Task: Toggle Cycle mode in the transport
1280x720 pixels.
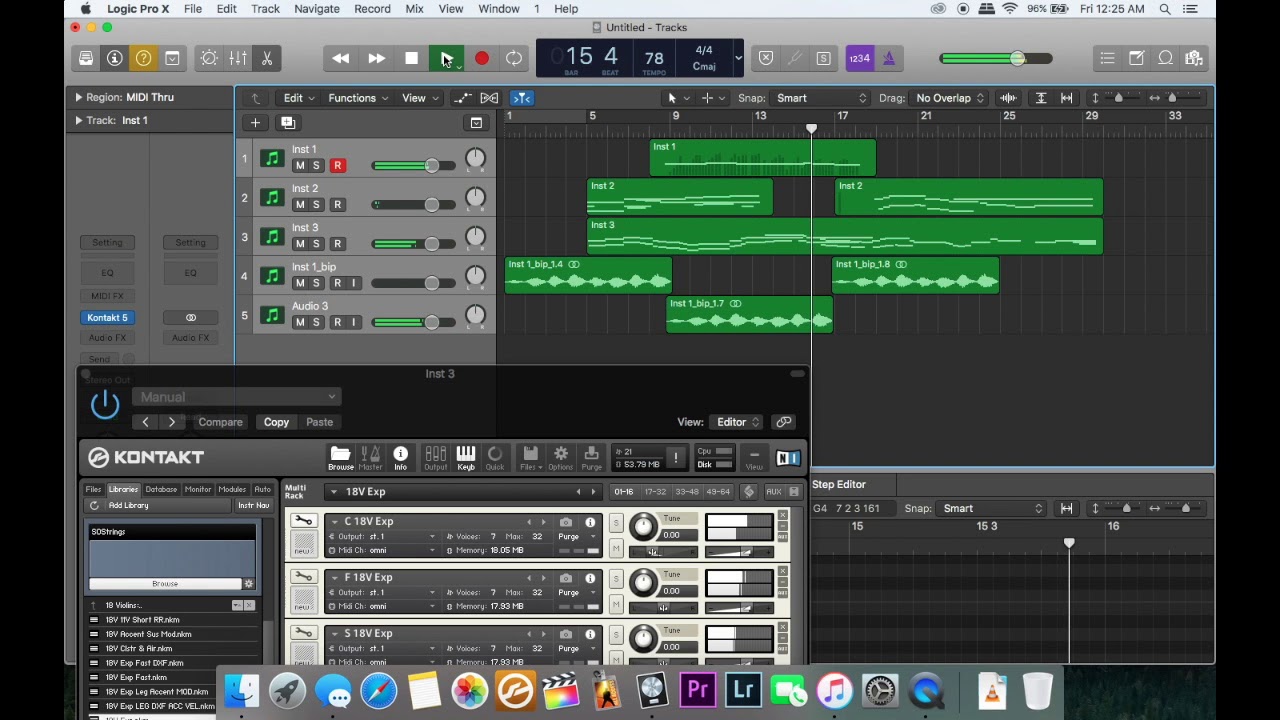Action: pos(514,58)
